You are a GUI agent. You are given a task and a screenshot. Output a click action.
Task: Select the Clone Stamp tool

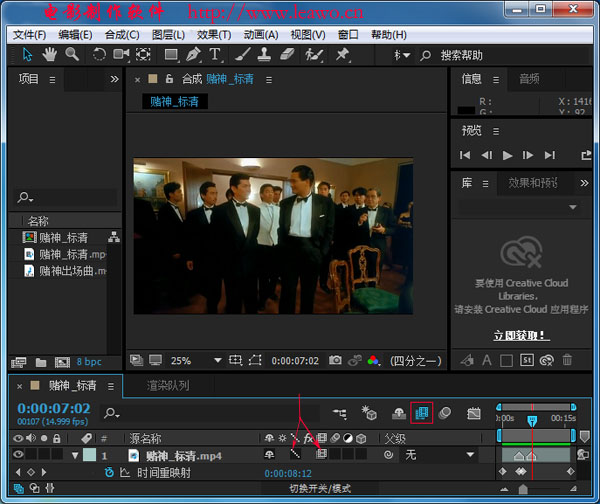264,54
